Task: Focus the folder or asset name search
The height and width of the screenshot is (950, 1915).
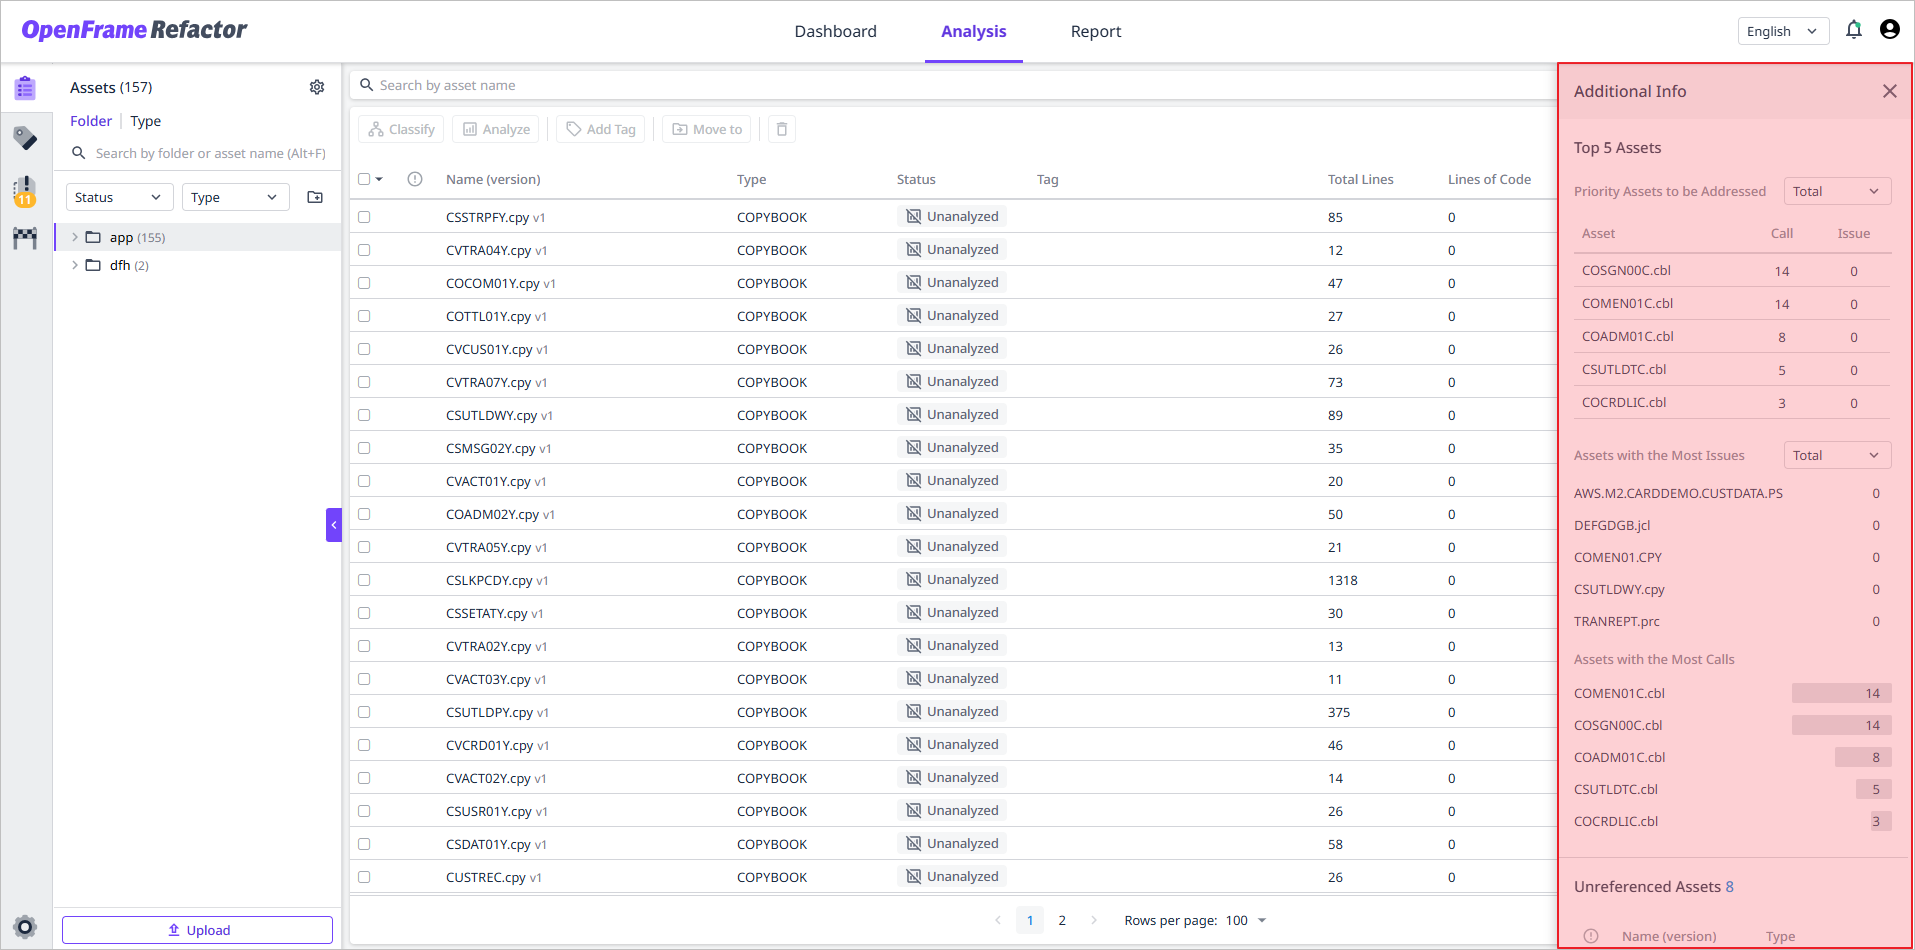Action: 199,153
